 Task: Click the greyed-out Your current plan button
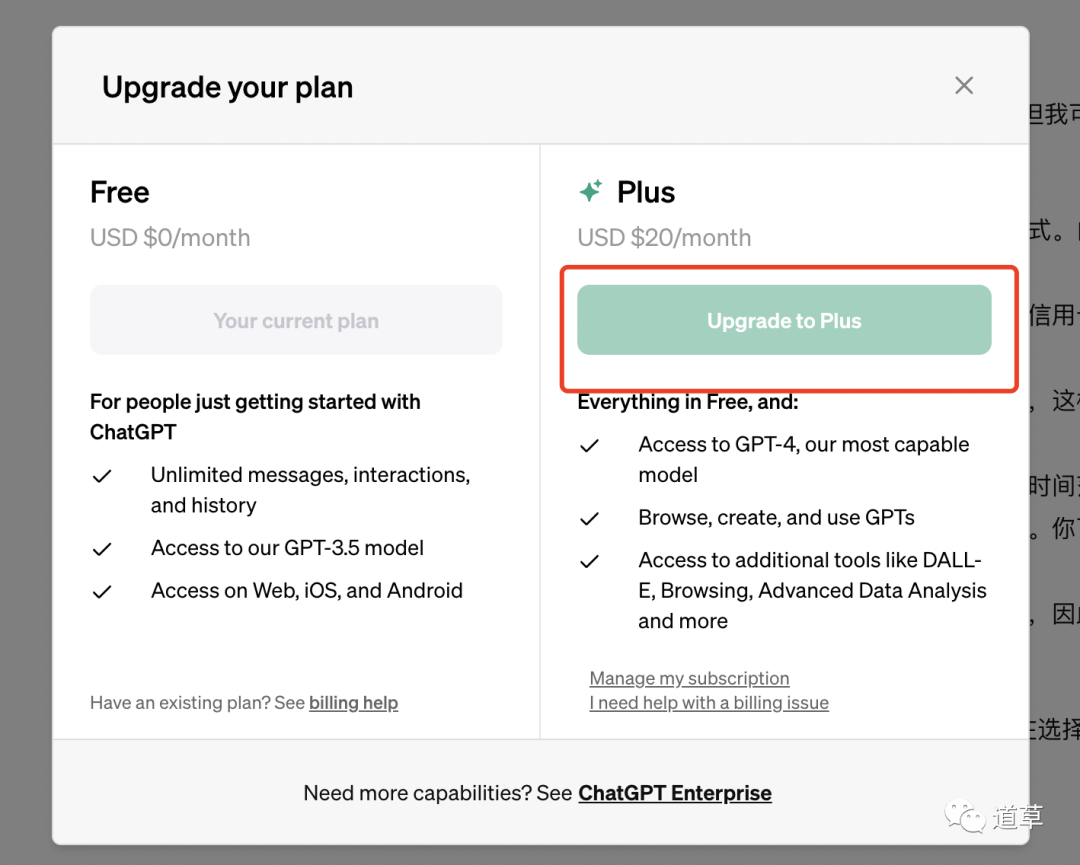tap(296, 321)
